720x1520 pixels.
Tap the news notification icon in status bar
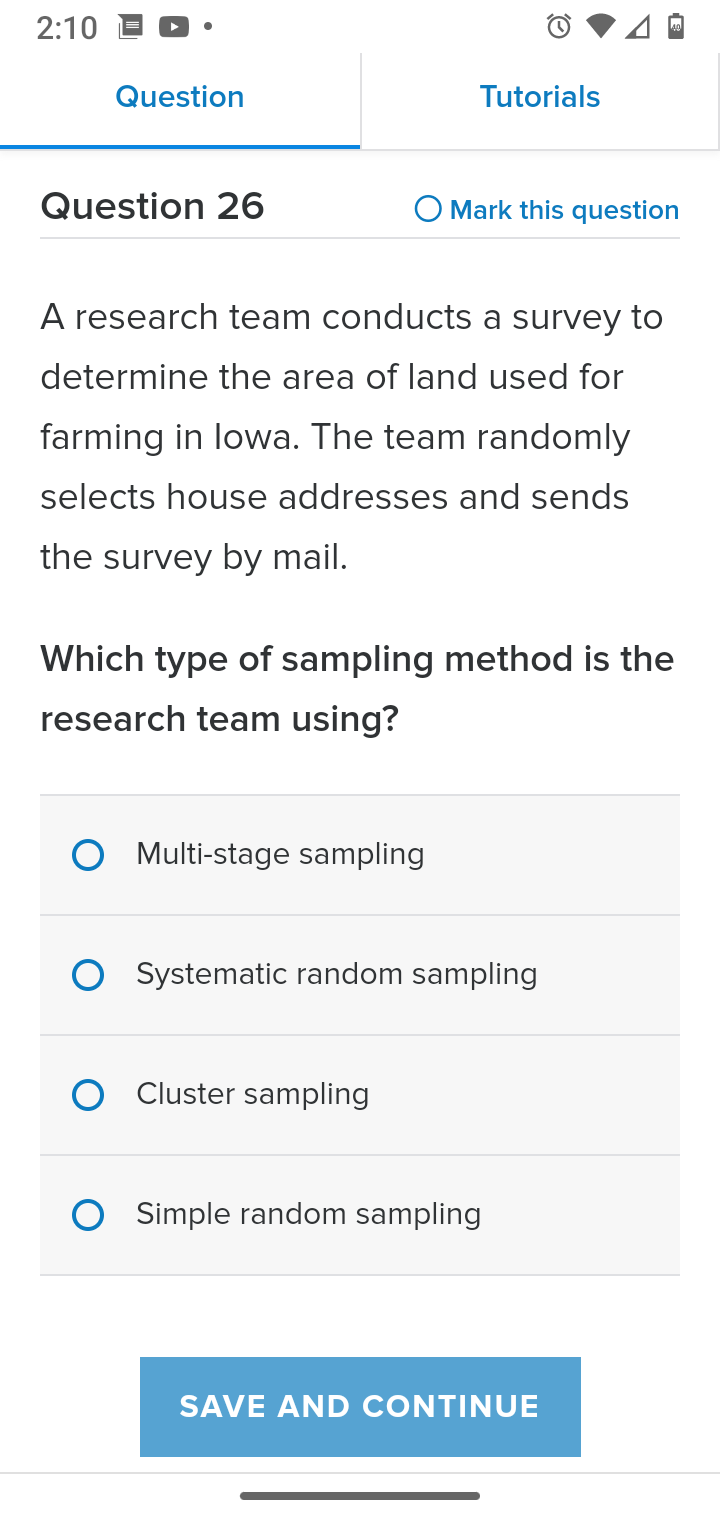pyautogui.click(x=130, y=27)
